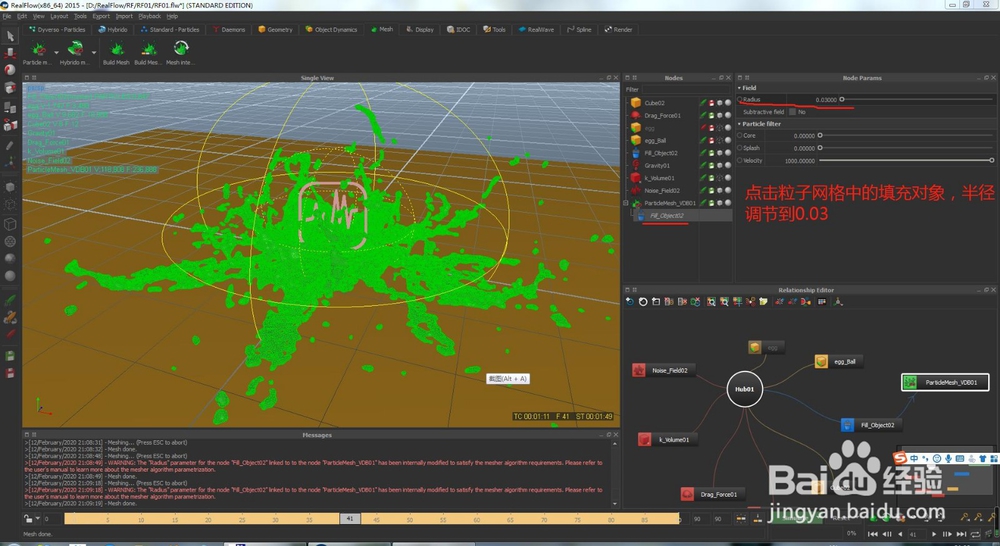Switch to the Daemons shelf tab
Screen dimensions: 1000x546
(229, 29)
